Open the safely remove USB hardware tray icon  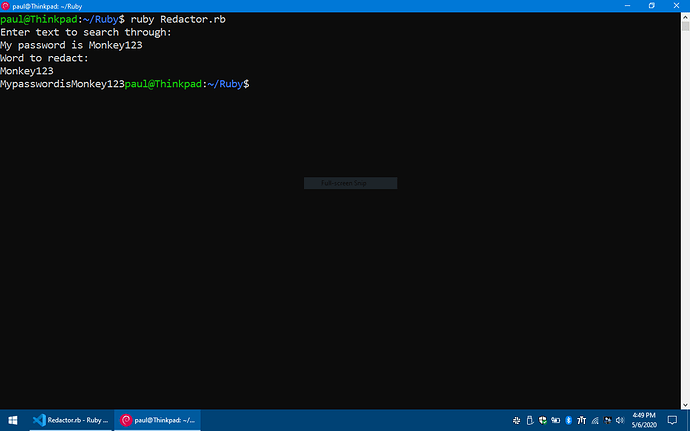(x=530, y=420)
